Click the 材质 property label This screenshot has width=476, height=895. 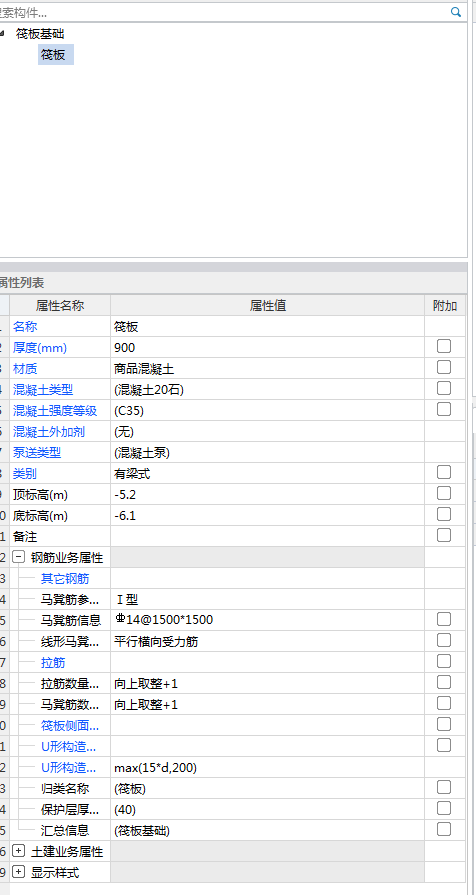click(25, 369)
